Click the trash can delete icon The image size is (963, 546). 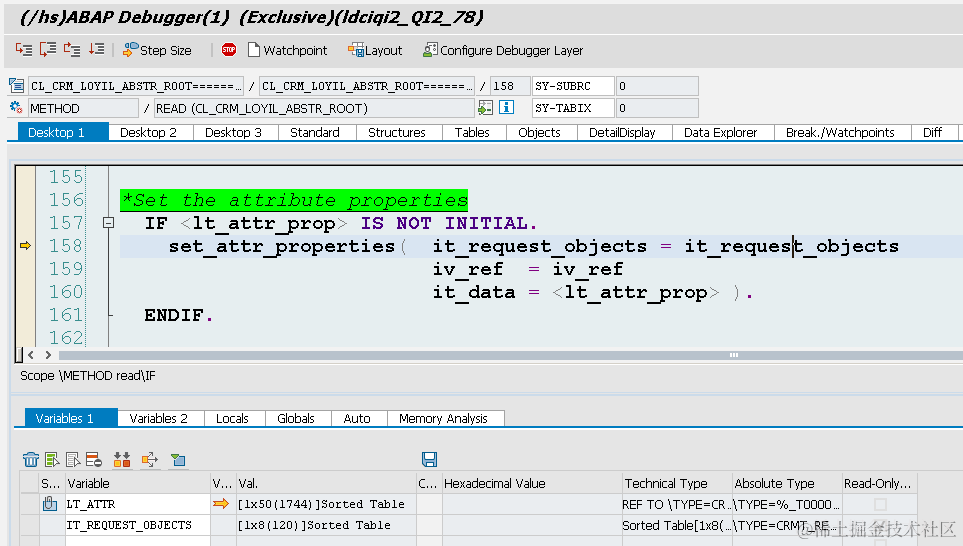[31, 459]
